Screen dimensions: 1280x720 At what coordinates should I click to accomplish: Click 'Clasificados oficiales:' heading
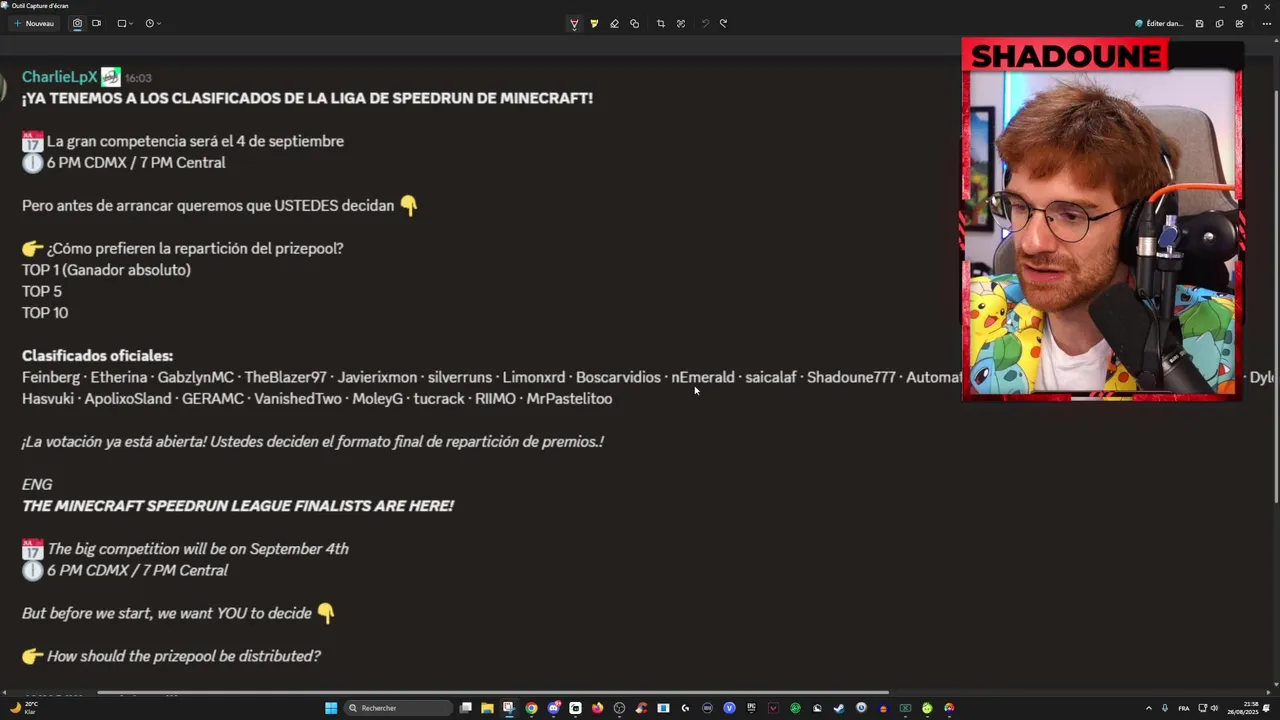click(97, 356)
